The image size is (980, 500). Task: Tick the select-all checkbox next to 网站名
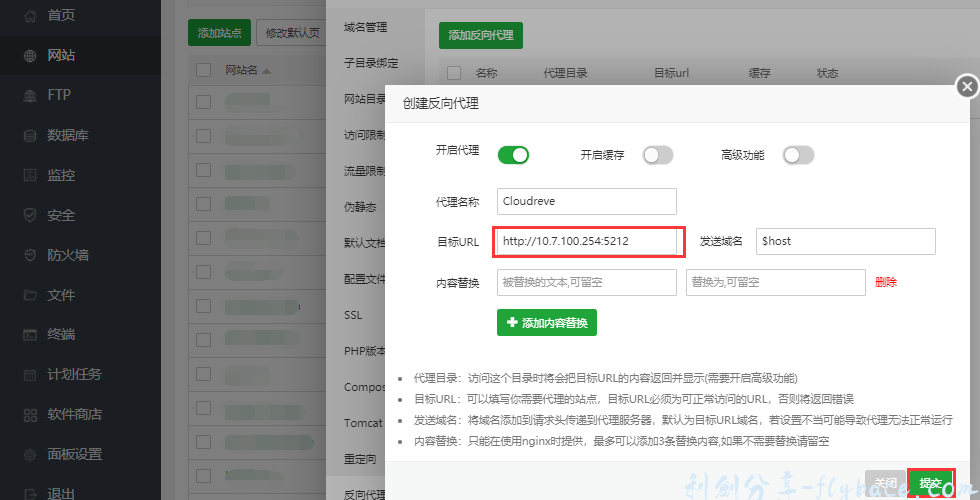pos(204,70)
